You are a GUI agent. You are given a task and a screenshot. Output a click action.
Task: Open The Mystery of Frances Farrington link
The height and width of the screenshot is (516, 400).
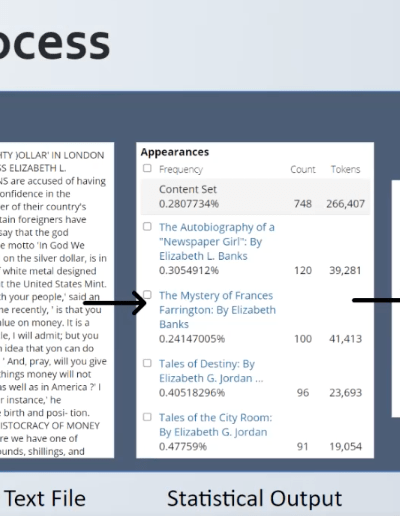(x=217, y=310)
